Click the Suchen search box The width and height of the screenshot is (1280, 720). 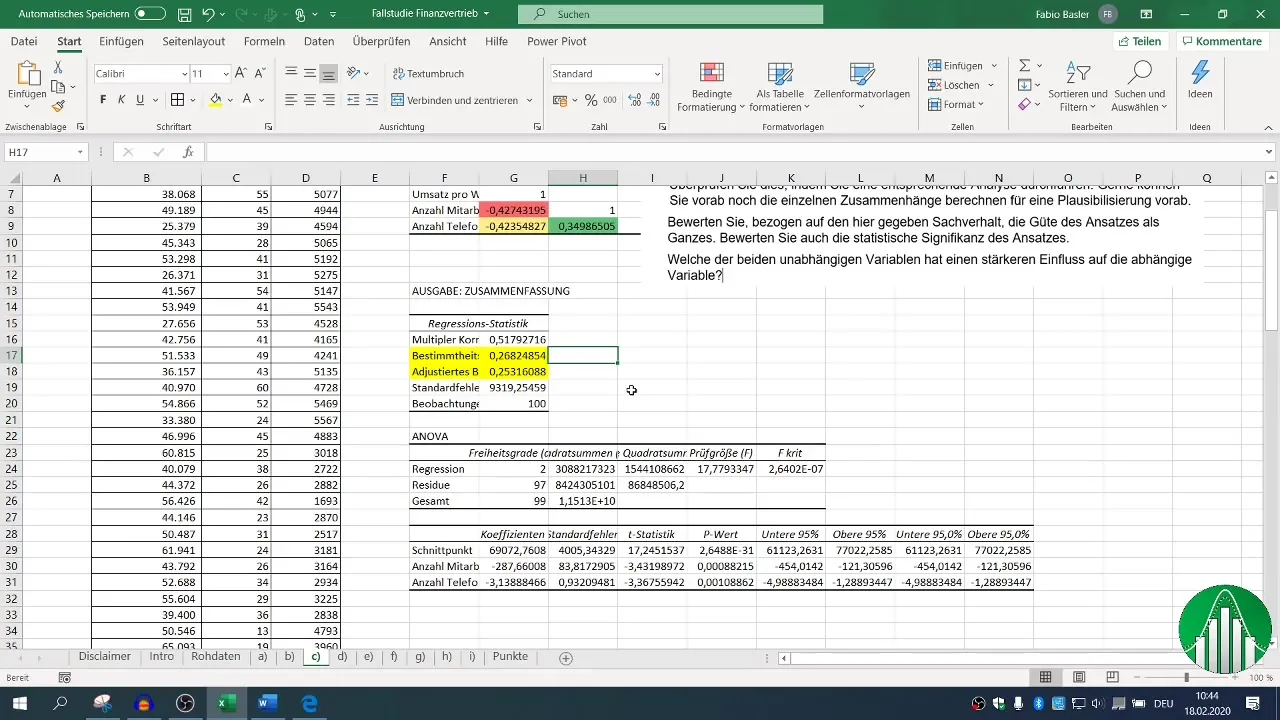670,14
